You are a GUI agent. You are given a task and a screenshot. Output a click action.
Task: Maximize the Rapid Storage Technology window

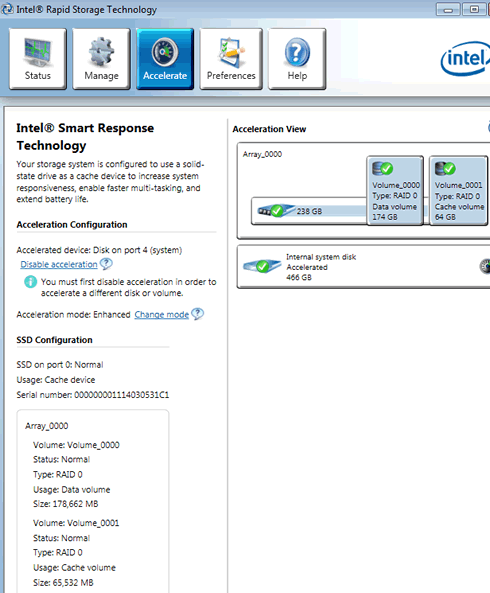pyautogui.click(x=474, y=9)
